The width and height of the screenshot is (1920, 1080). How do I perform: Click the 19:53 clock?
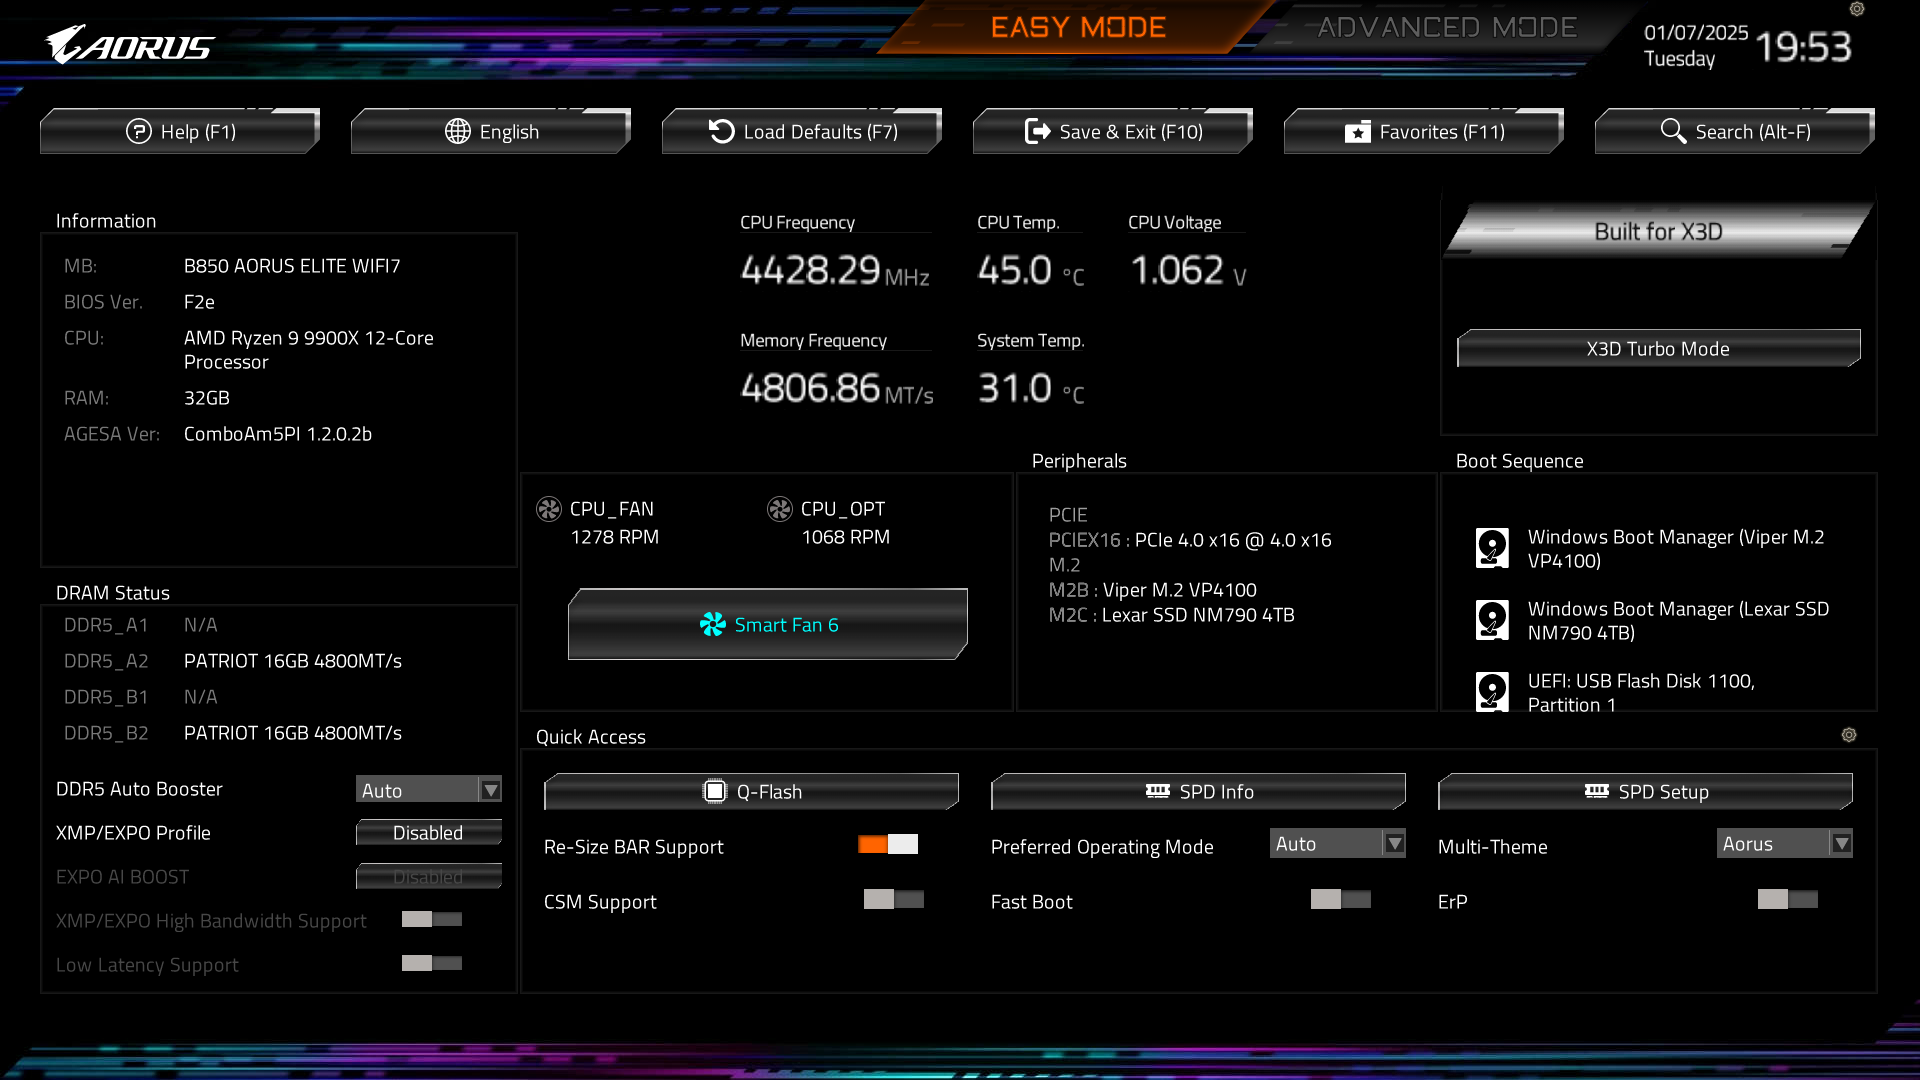coord(1803,47)
